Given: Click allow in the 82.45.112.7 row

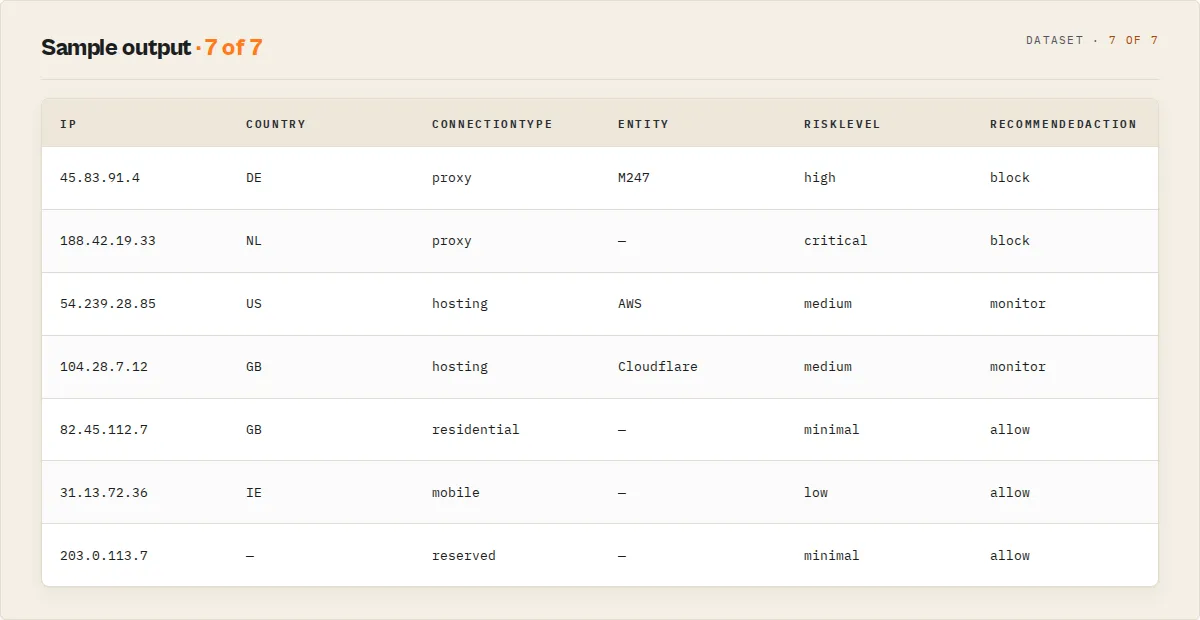Looking at the screenshot, I should pos(1010,430).
